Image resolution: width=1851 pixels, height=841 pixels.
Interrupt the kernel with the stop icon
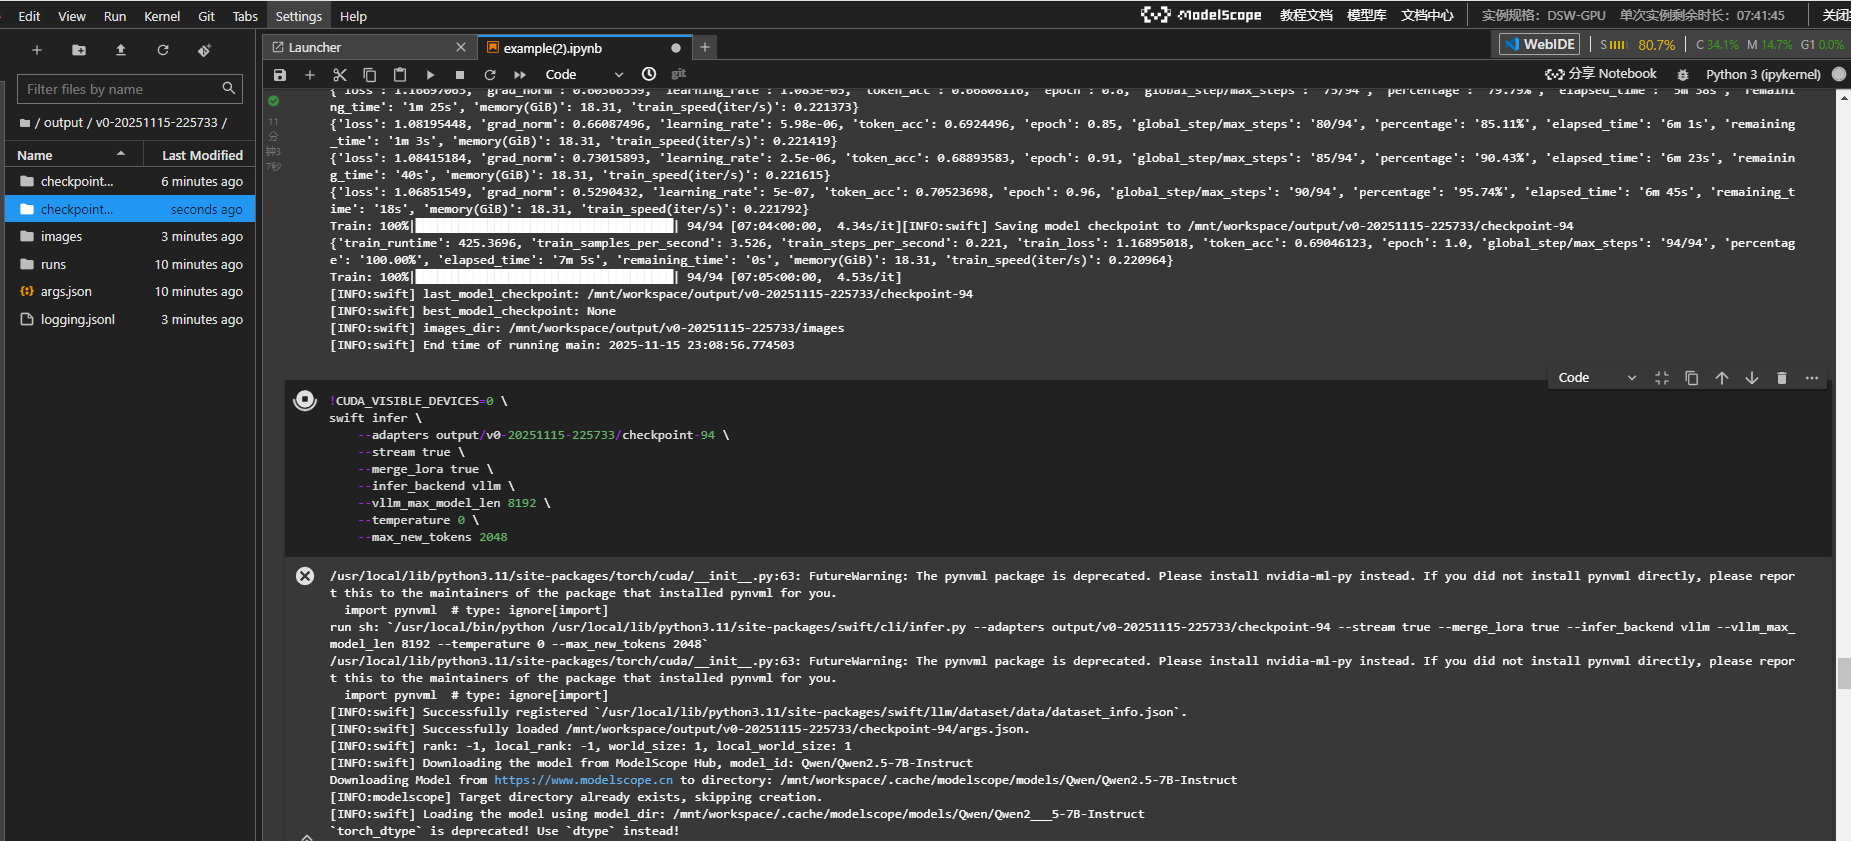[x=460, y=75]
